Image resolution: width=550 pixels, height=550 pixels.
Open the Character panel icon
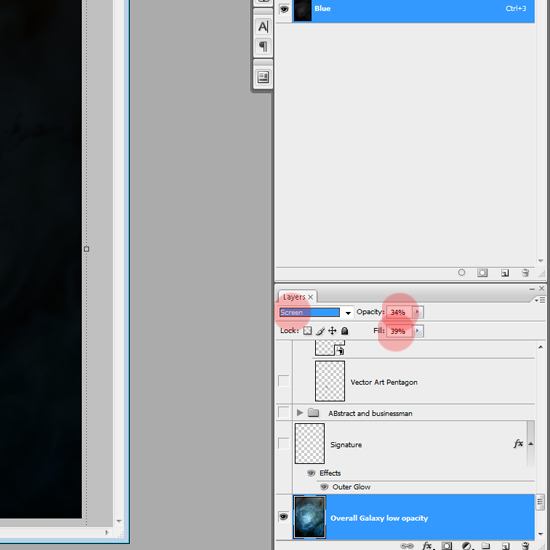click(263, 27)
